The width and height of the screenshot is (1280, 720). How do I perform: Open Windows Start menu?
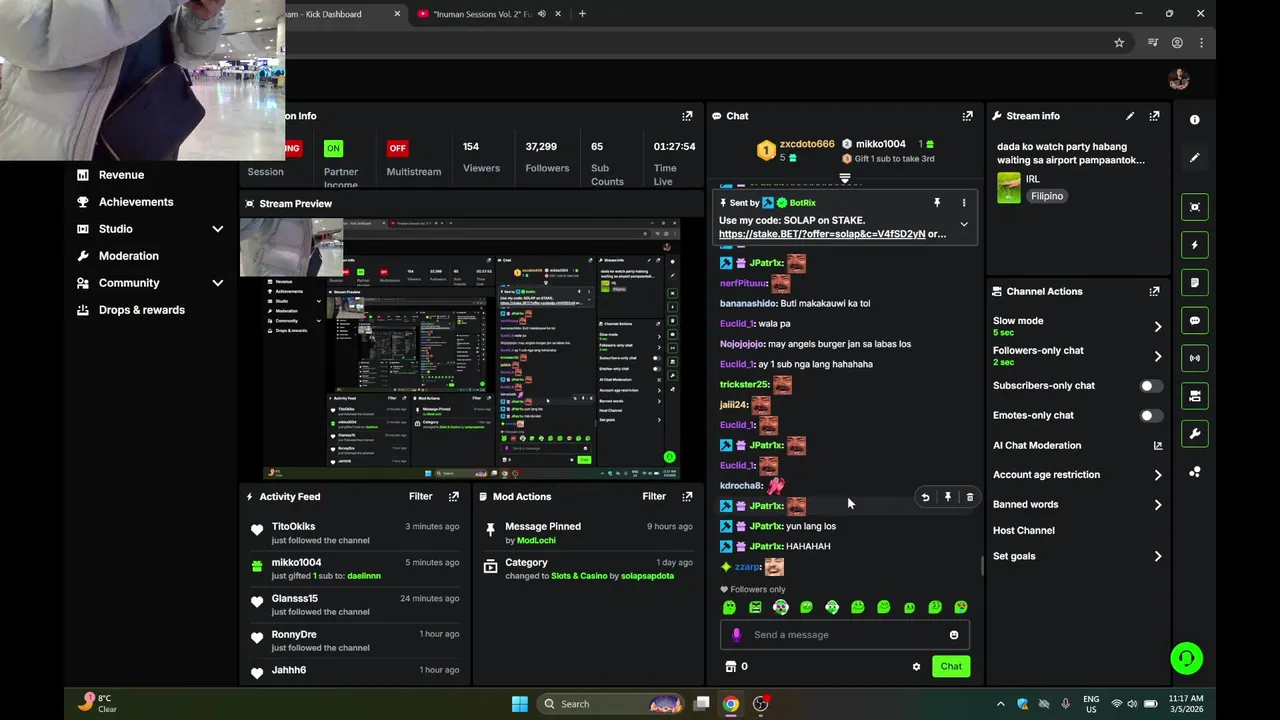point(520,704)
